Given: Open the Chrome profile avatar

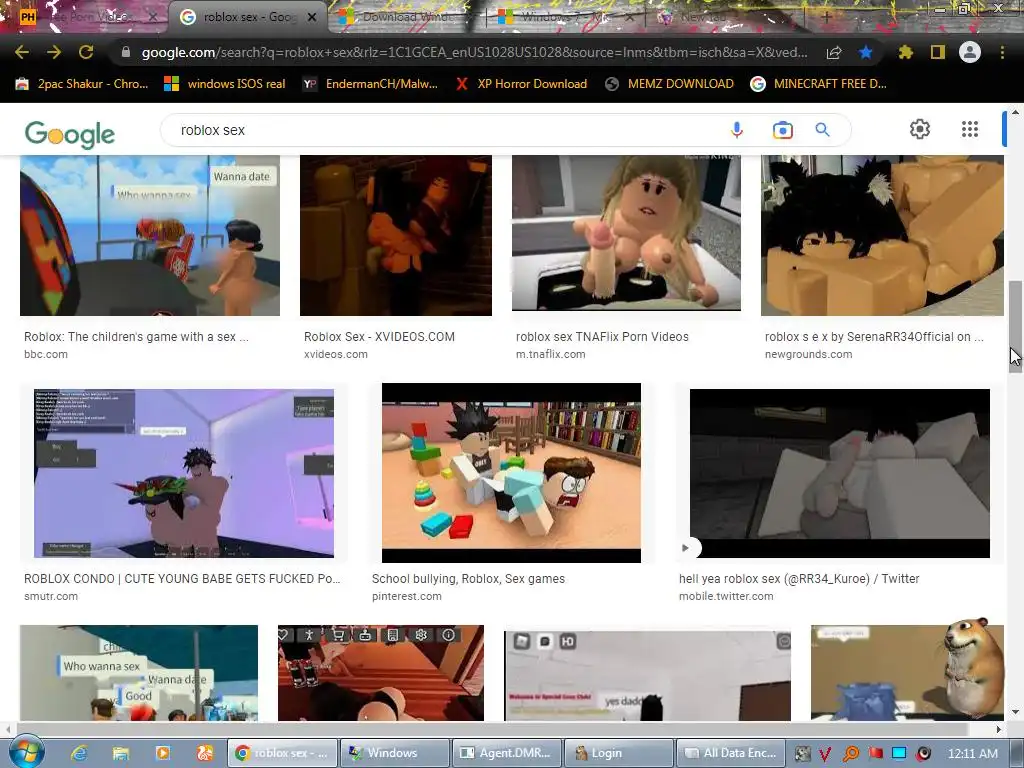Looking at the screenshot, I should (x=970, y=52).
